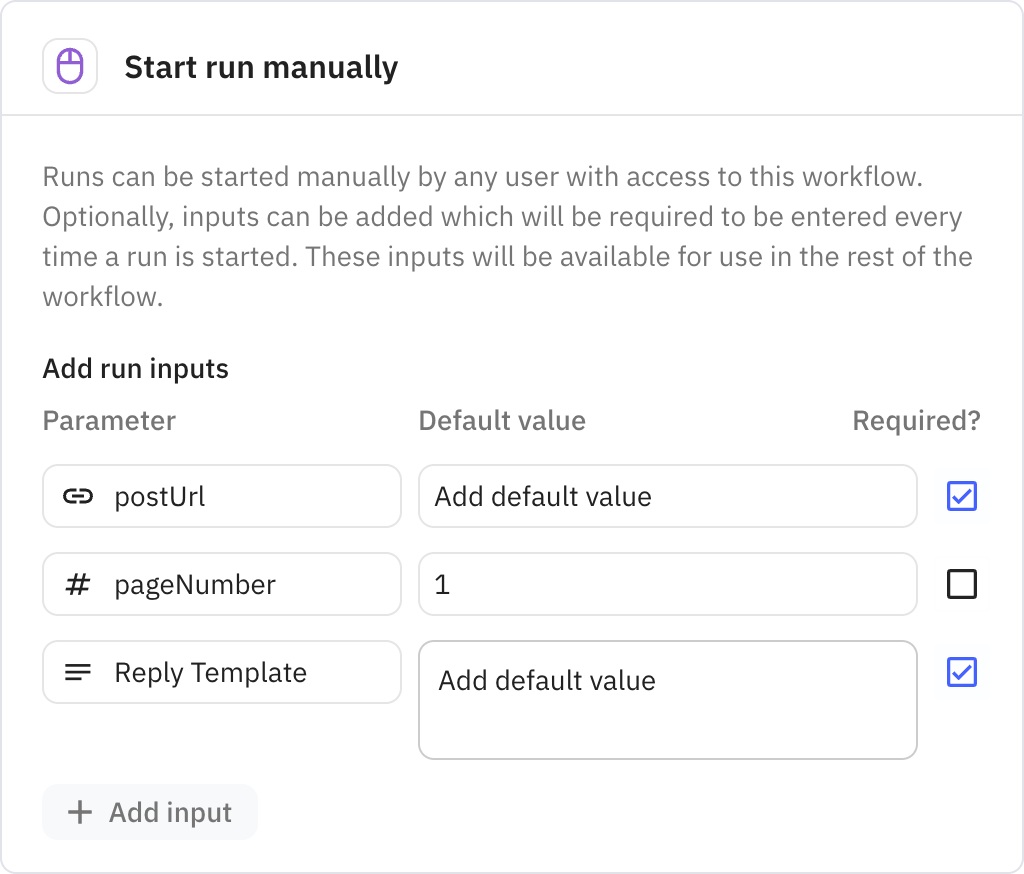Focus the default value field for postUrl
Screen dimensions: 1024x874
coord(667,496)
